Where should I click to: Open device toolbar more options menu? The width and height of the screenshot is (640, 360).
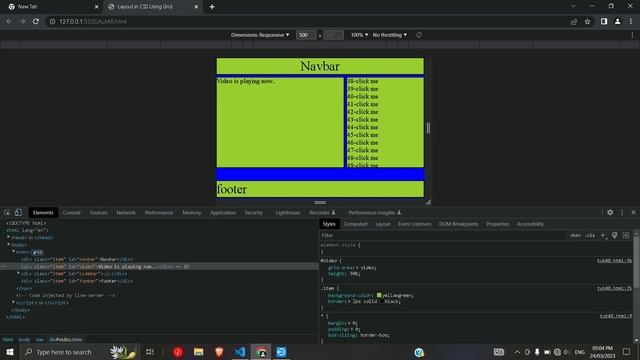(632, 35)
